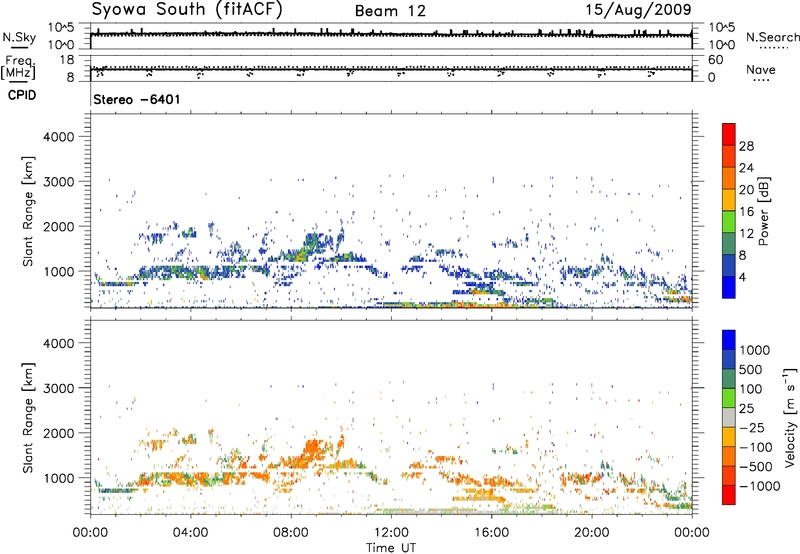
Task: Click the 4000 tick of power panel
Action: [59, 137]
